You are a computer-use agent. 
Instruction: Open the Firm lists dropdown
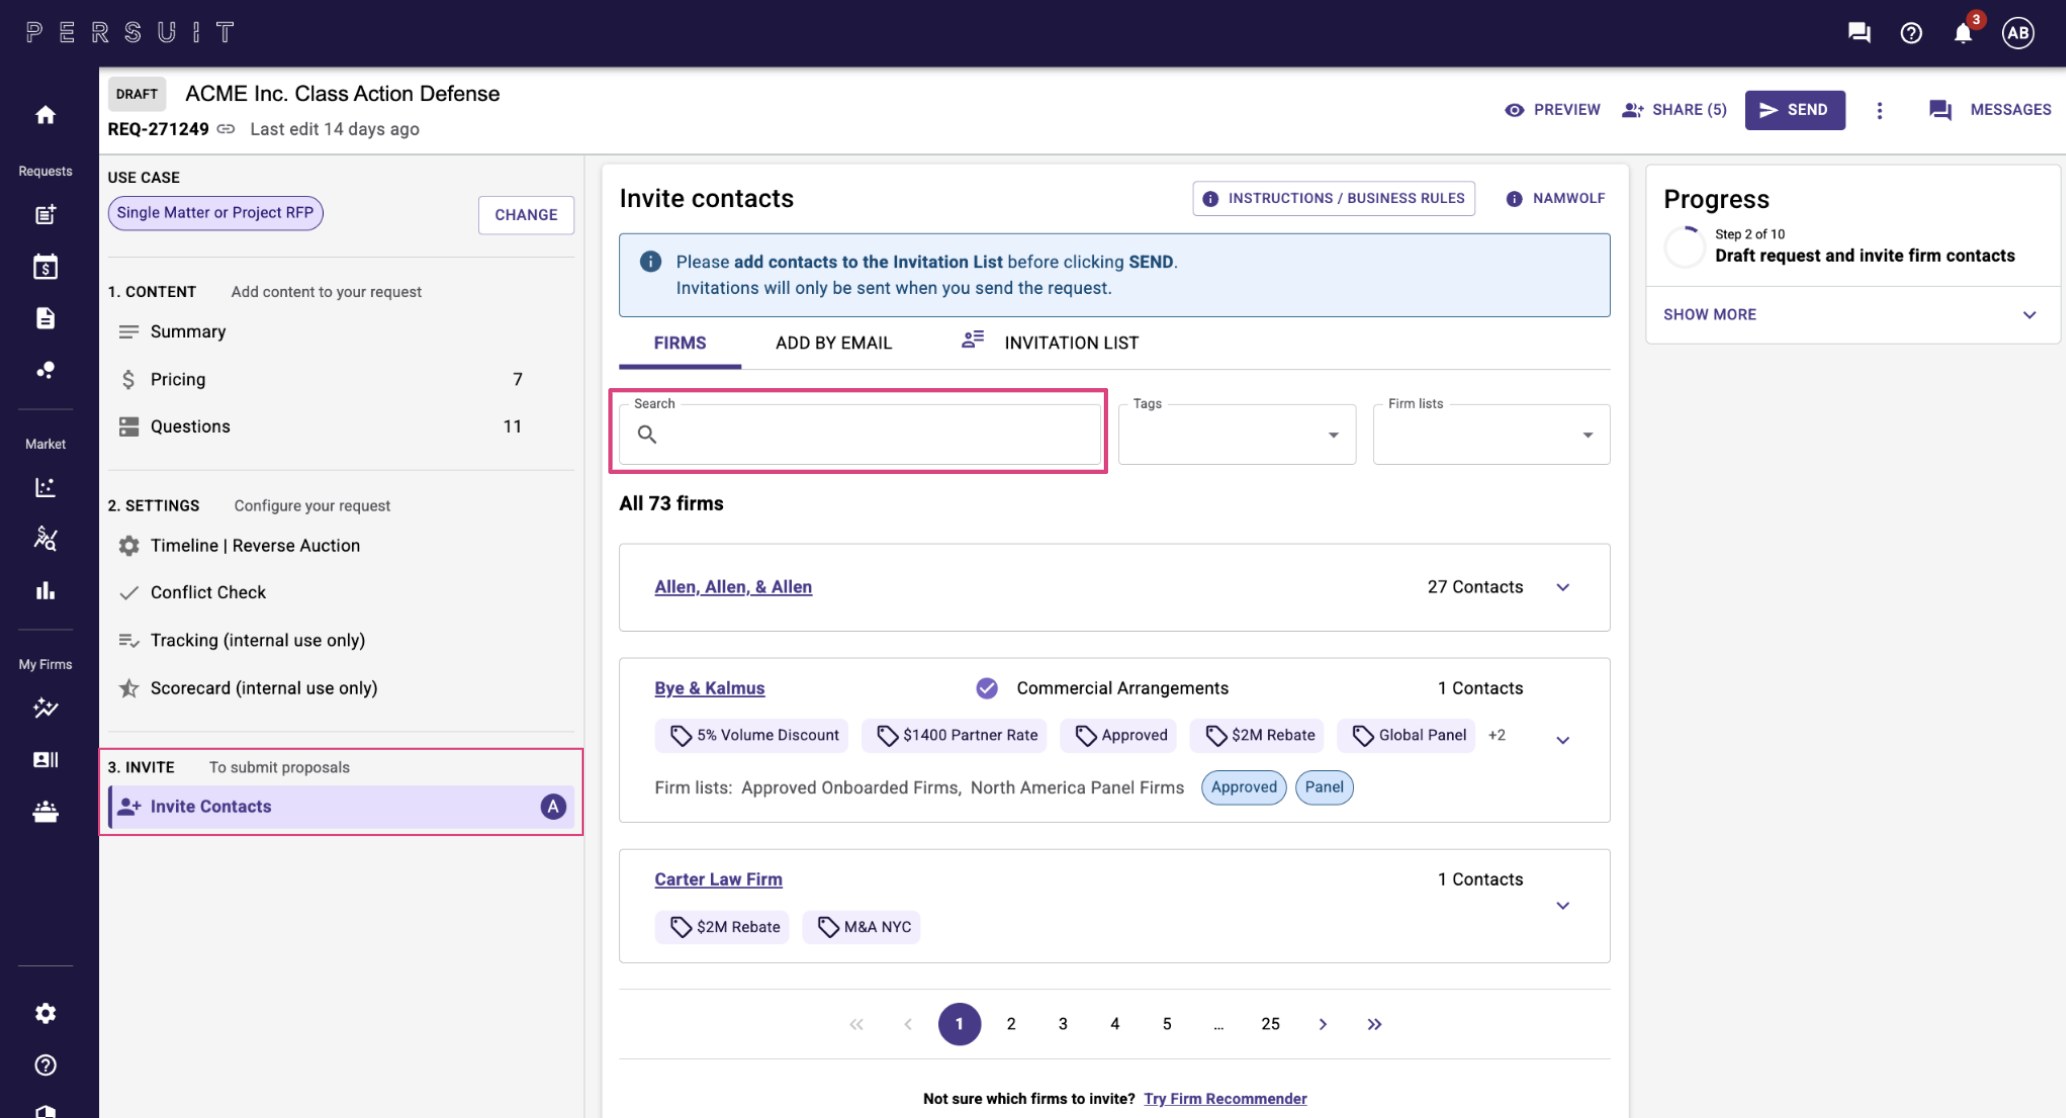[x=1490, y=435]
